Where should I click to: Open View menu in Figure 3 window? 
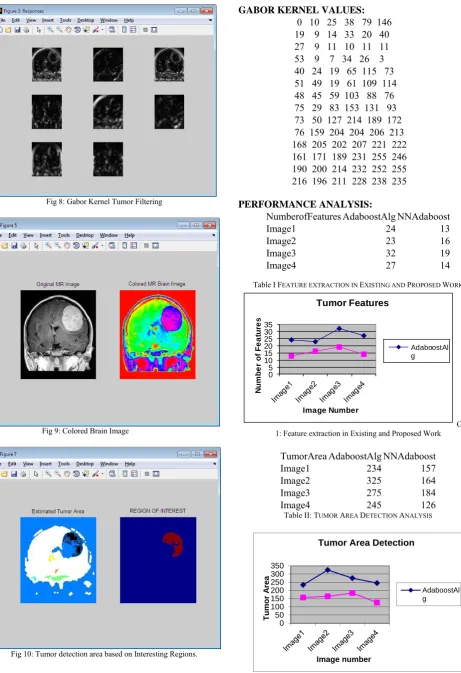click(x=31, y=20)
